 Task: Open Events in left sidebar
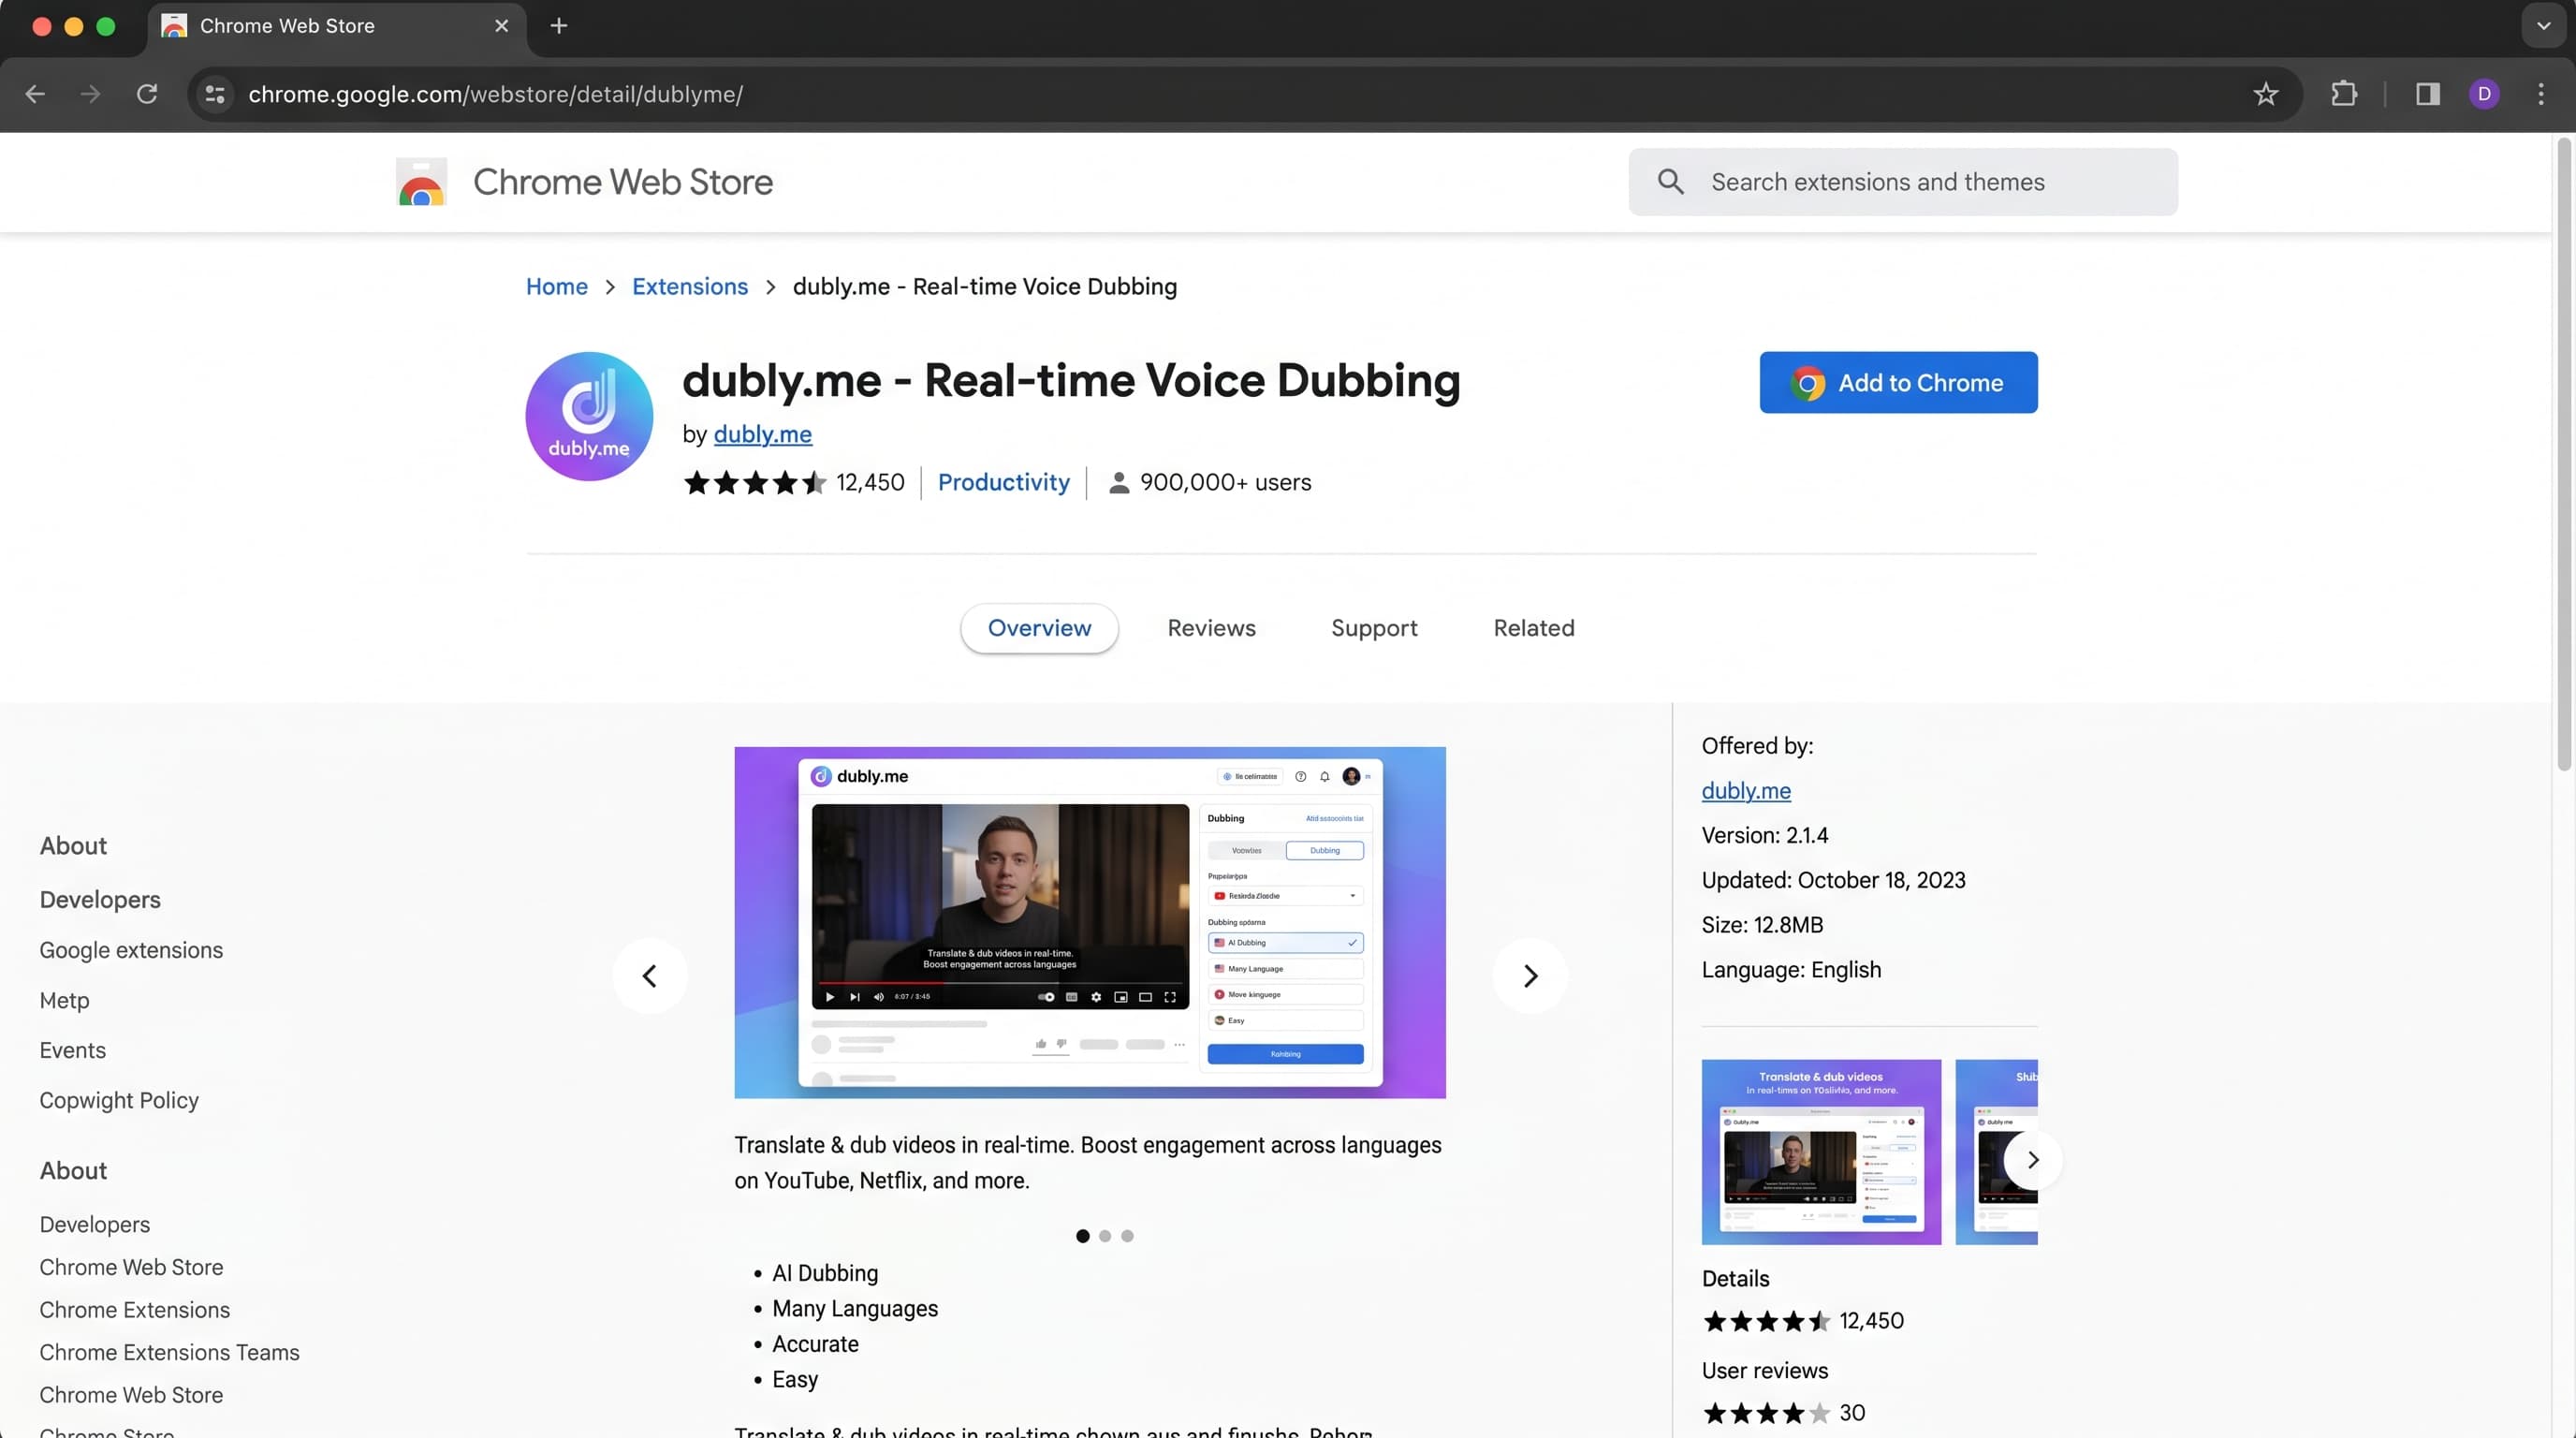(x=72, y=1050)
